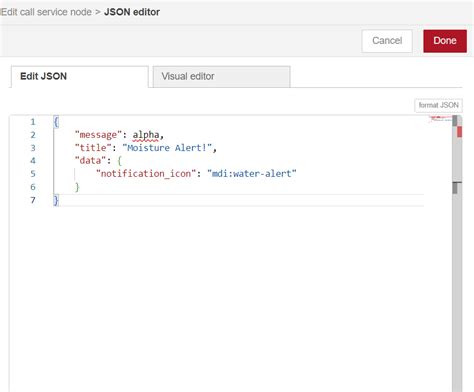The width and height of the screenshot is (474, 392).
Task: Click line number 1 in gutter
Action: coord(33,122)
